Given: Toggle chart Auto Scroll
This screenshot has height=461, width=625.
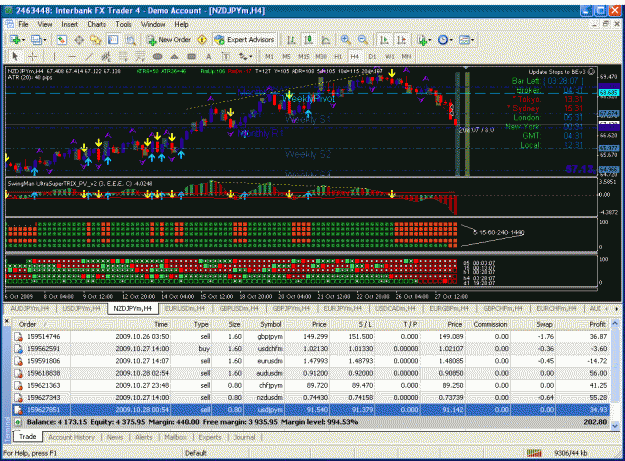Looking at the screenshot, I should click(x=384, y=40).
